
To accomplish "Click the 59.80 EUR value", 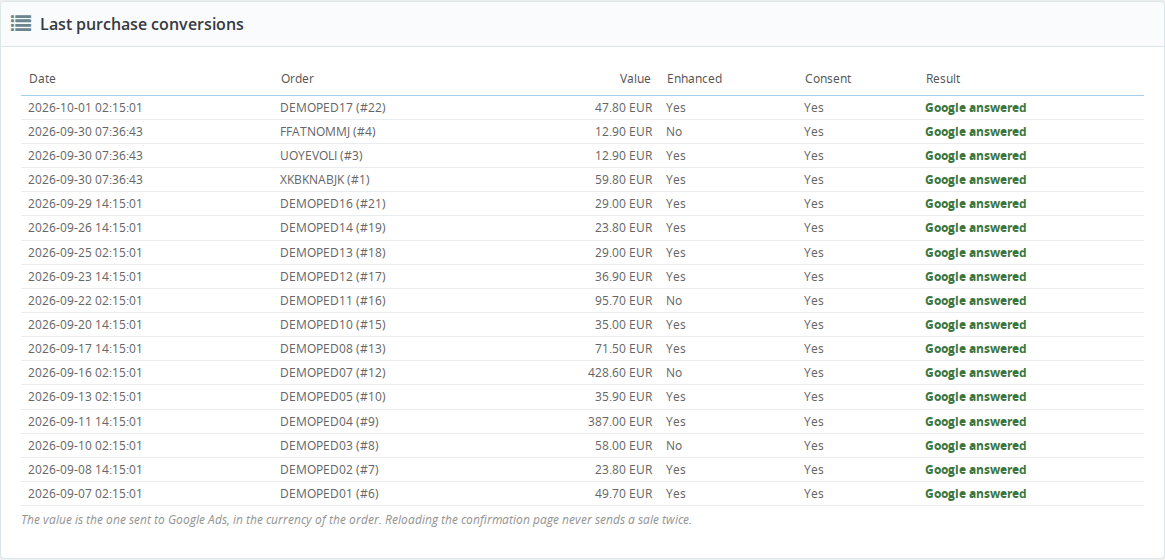I will point(623,180).
